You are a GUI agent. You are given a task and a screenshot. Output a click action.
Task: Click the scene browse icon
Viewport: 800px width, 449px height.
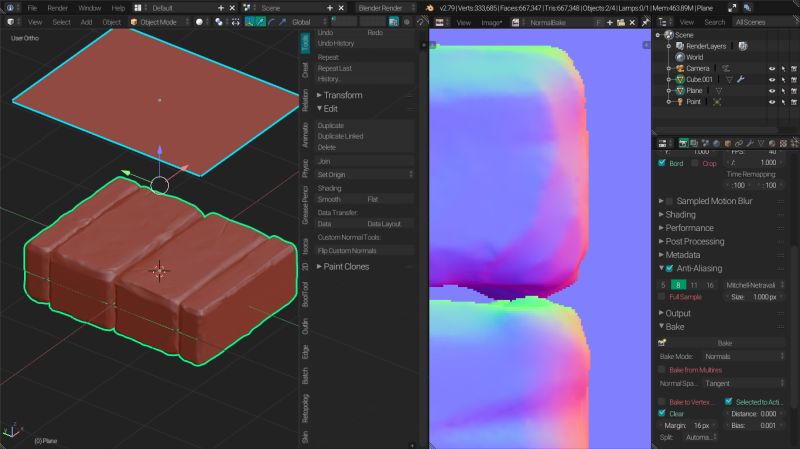[x=247, y=8]
